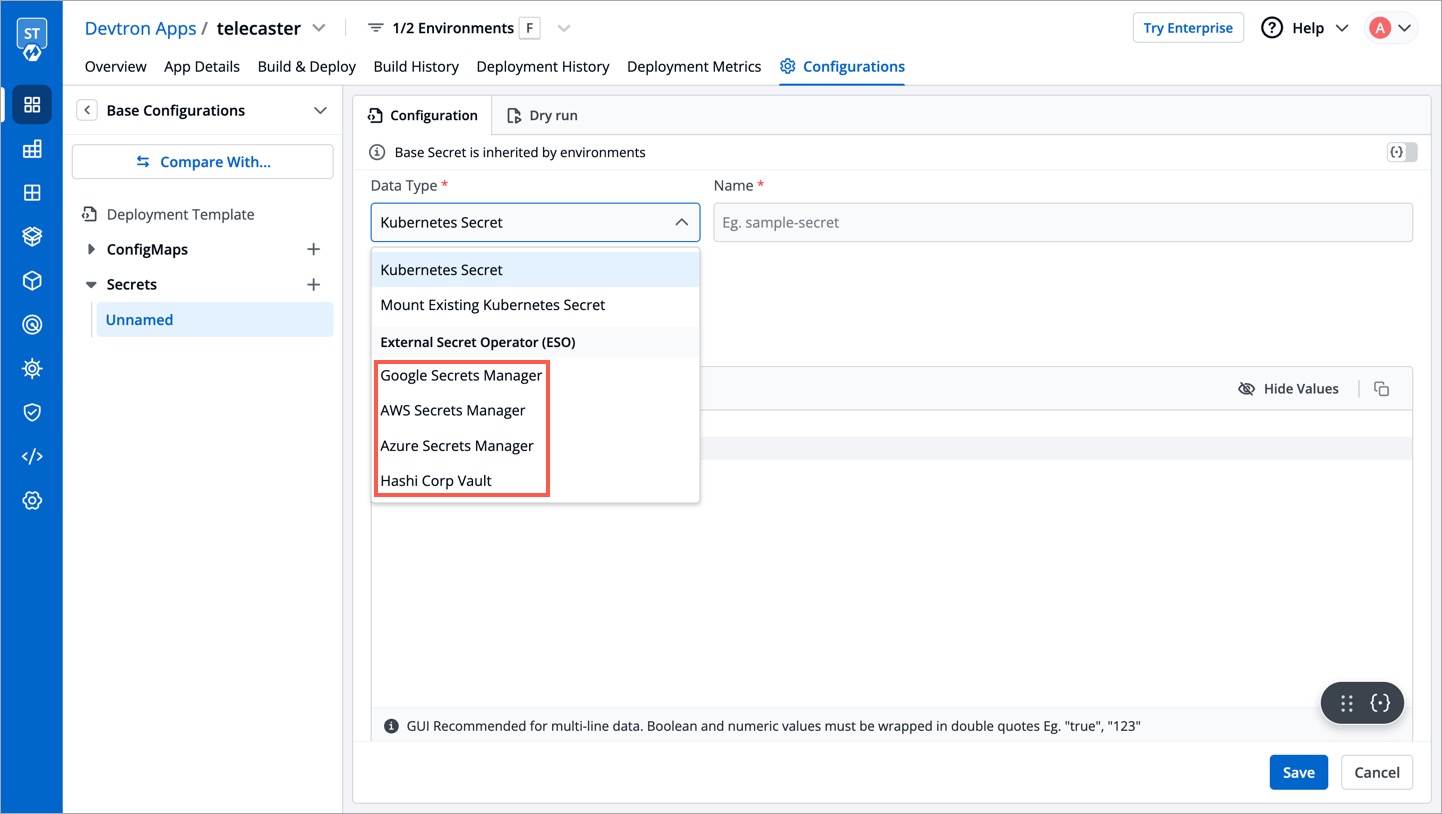Screen dimensions: 1442x814
Task: Click the code brackets icon in sidebar
Action: coord(32,456)
